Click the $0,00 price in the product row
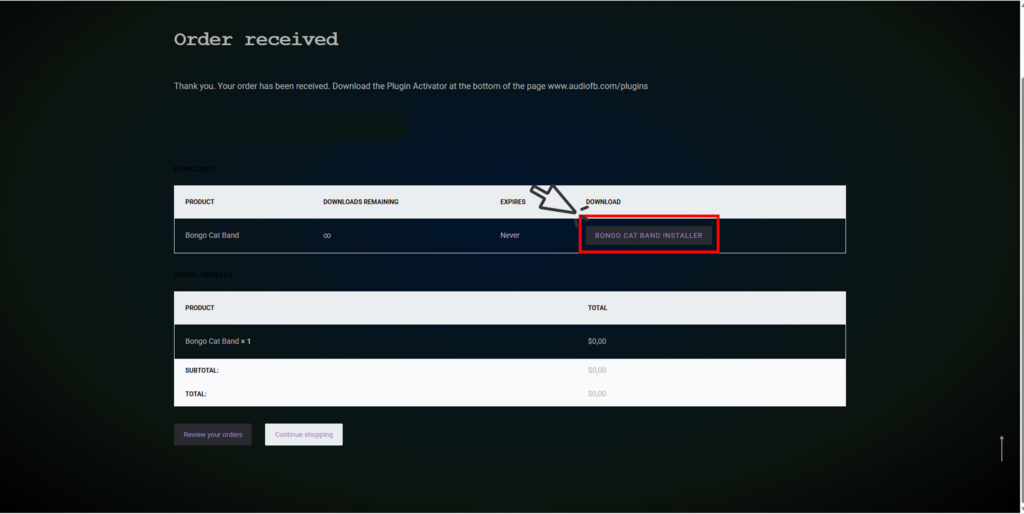1024x514 pixels. click(x=597, y=341)
